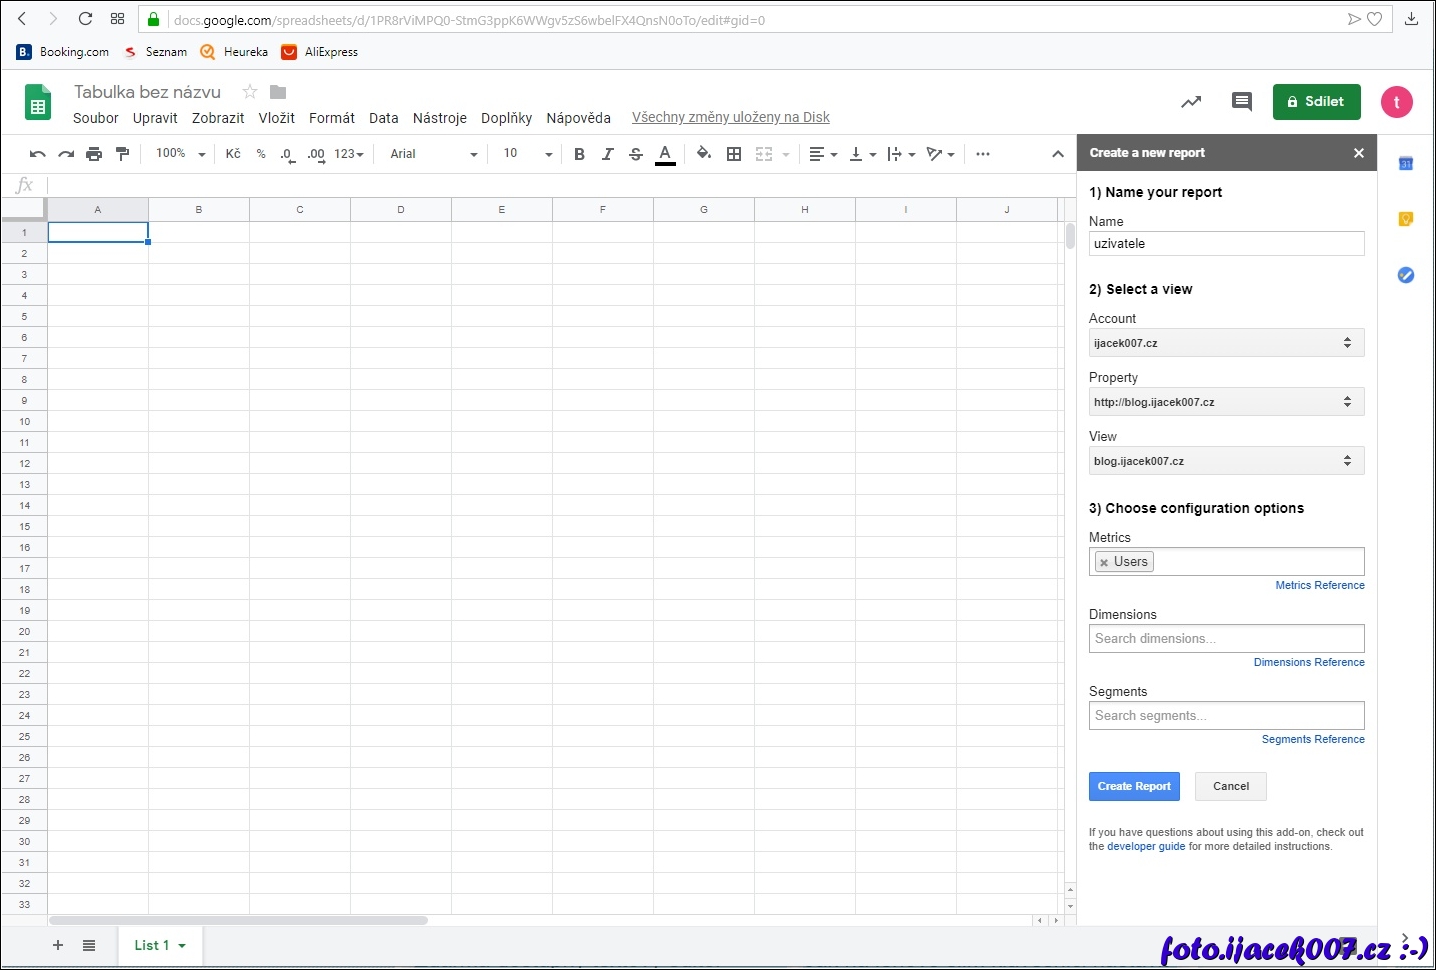Apply strikethrough formatting
Image resolution: width=1436 pixels, height=970 pixels.
tap(636, 154)
